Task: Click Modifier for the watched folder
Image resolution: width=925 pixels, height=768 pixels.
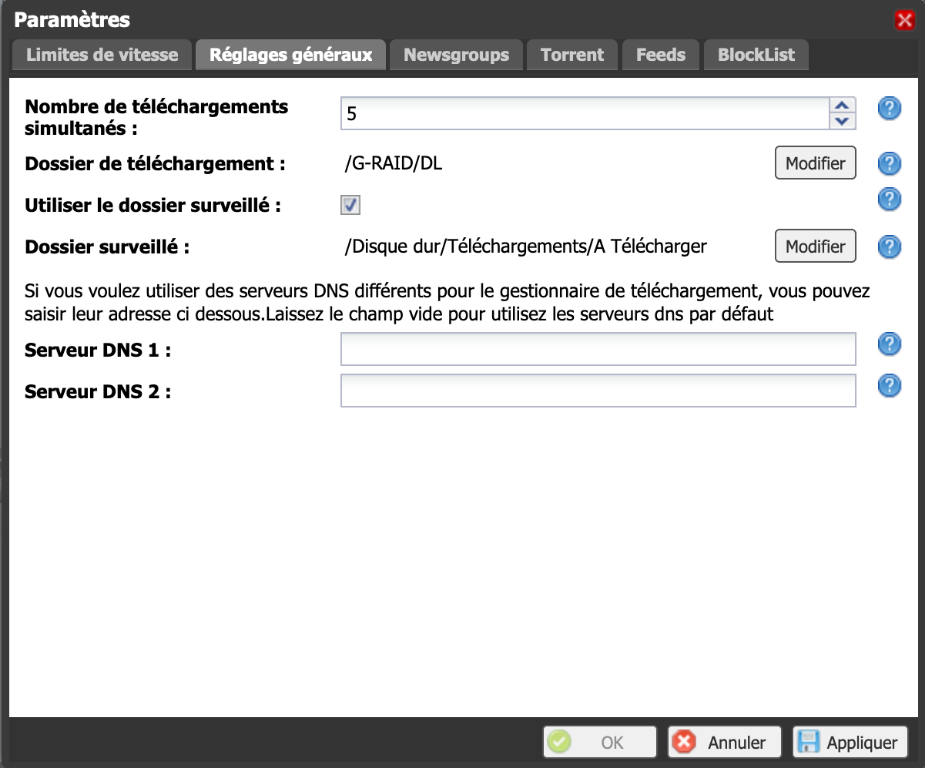Action: tap(815, 246)
